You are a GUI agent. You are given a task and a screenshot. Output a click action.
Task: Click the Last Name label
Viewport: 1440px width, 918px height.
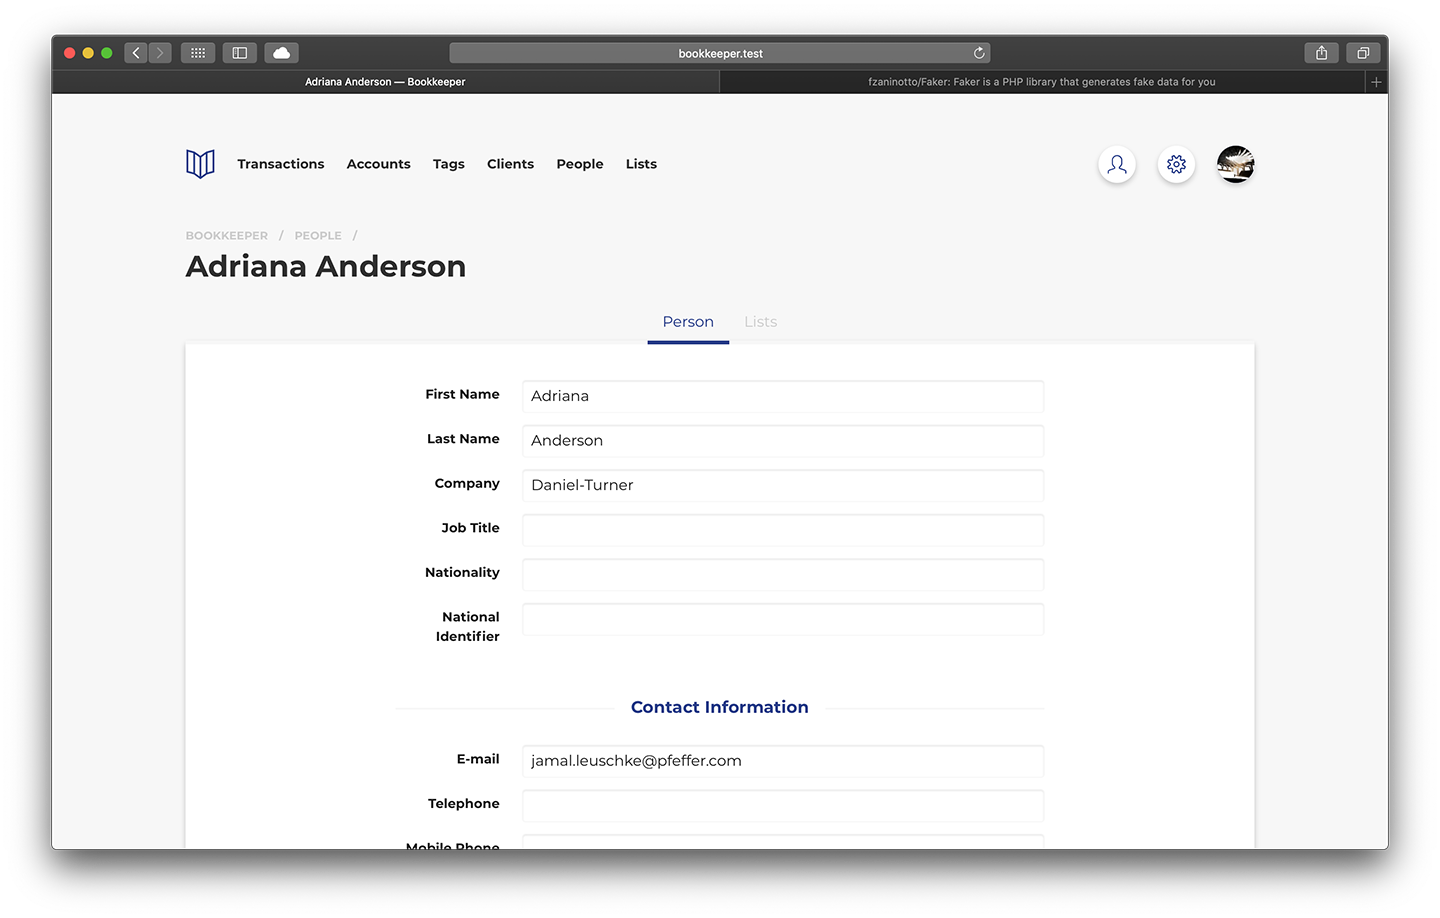pos(463,439)
